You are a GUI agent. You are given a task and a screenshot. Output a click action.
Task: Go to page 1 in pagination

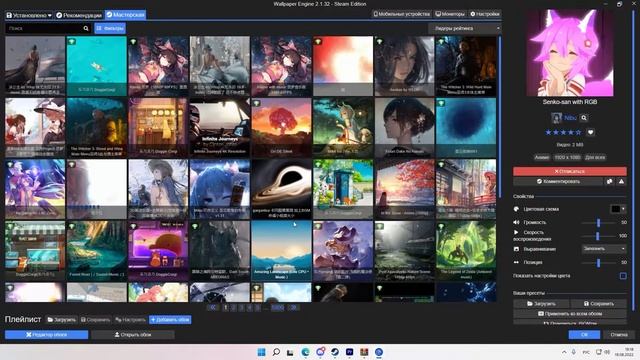(x=225, y=307)
